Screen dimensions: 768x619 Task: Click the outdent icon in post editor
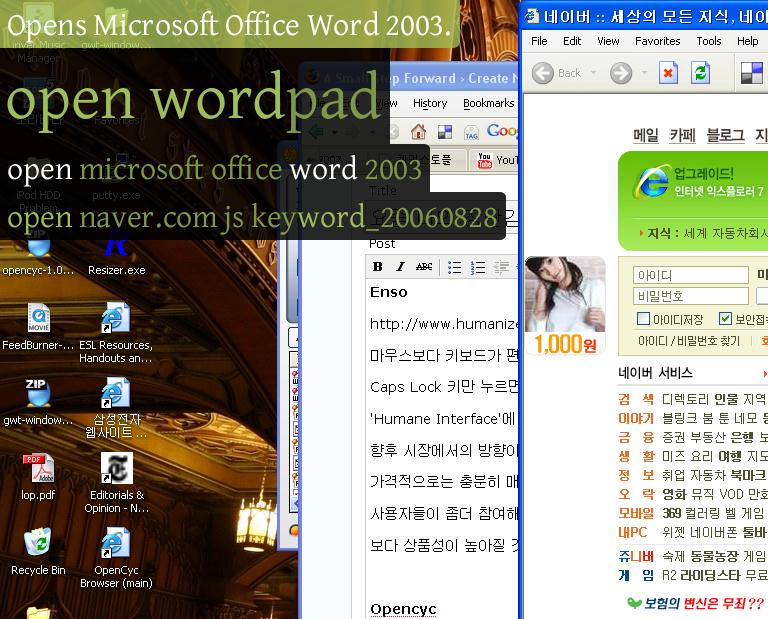[x=501, y=267]
